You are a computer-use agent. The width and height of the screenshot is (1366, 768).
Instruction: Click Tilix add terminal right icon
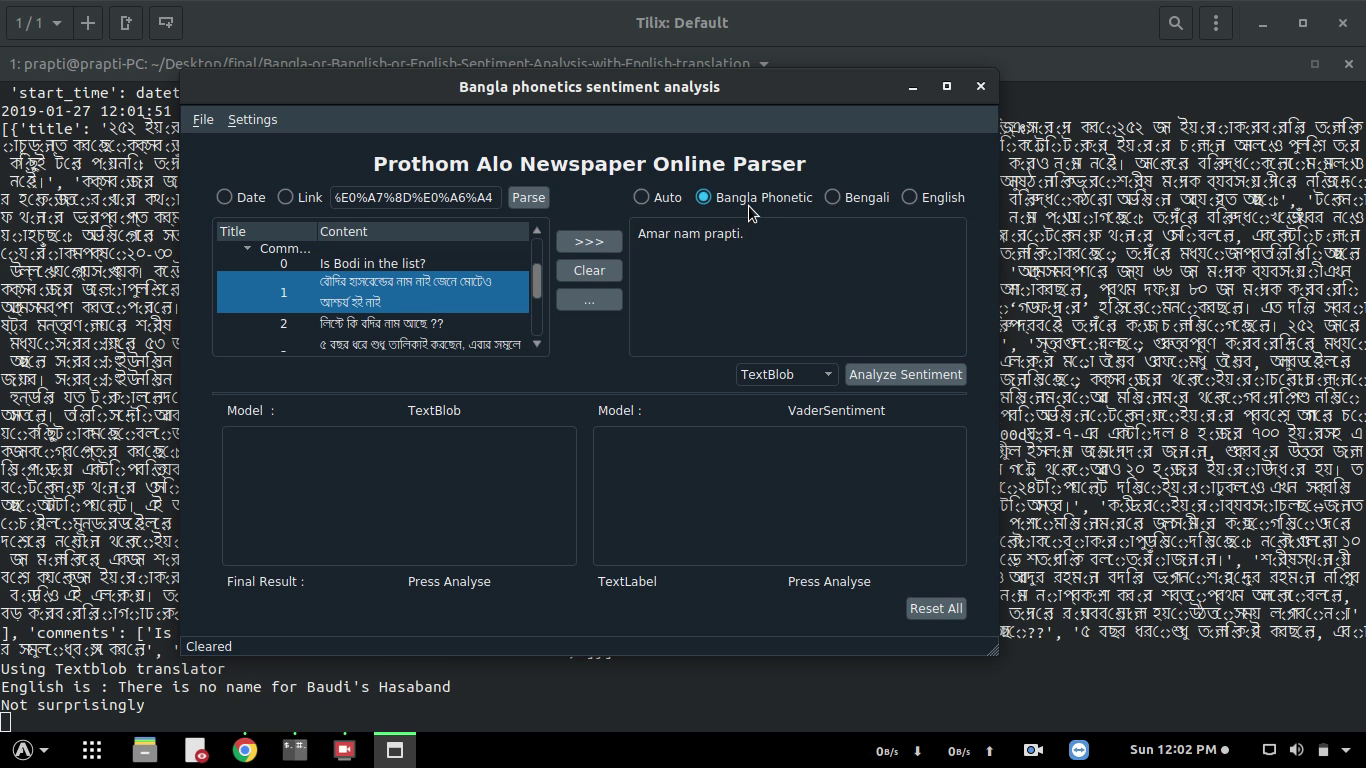coord(126,22)
